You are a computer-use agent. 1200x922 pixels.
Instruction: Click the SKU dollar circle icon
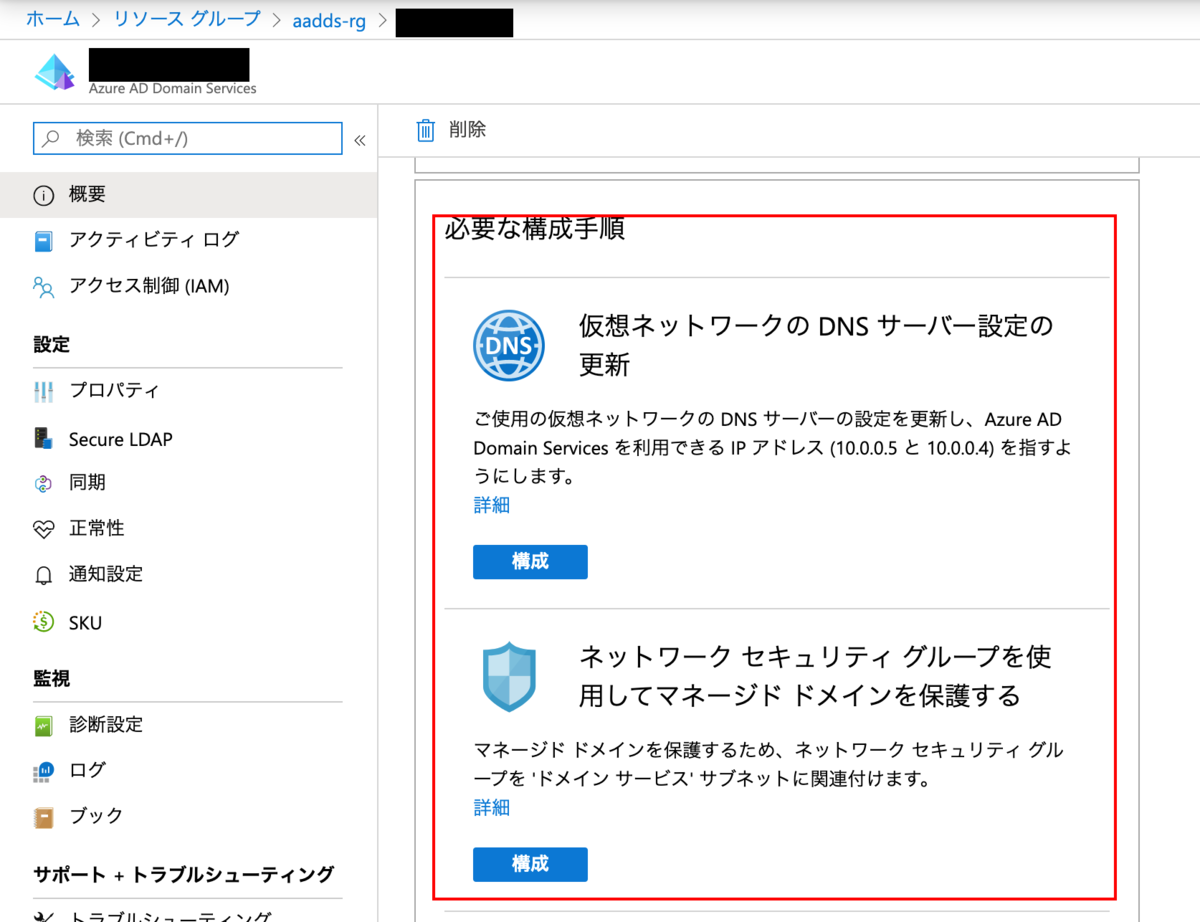coord(43,622)
